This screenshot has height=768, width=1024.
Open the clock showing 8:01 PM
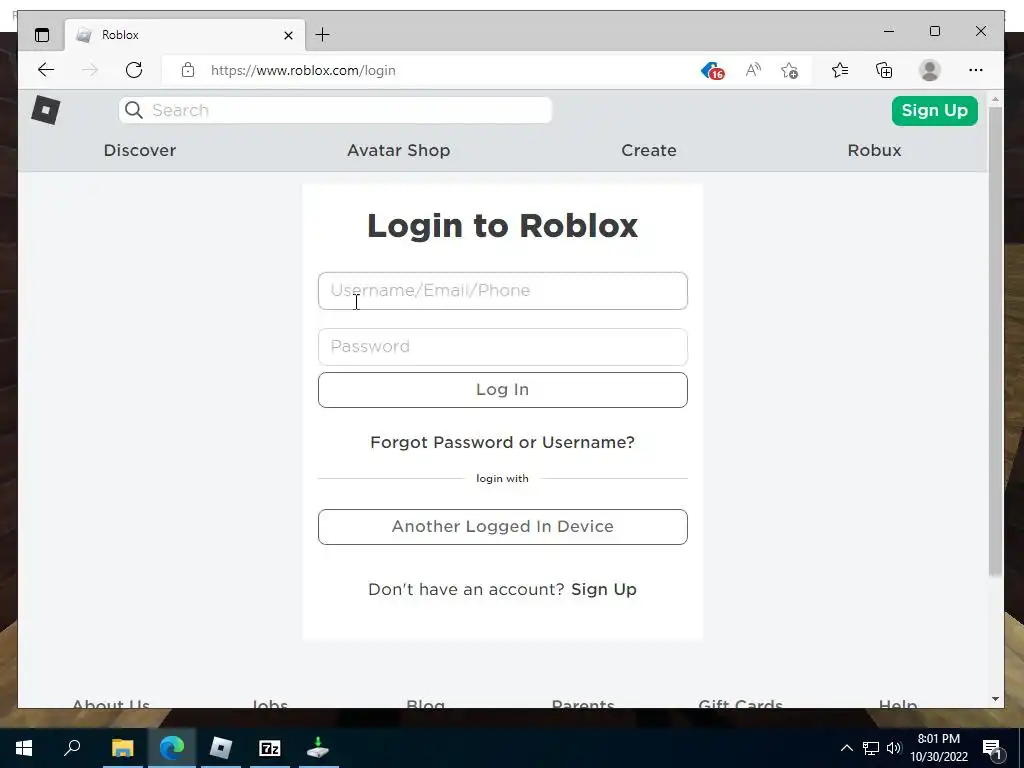pos(938,748)
